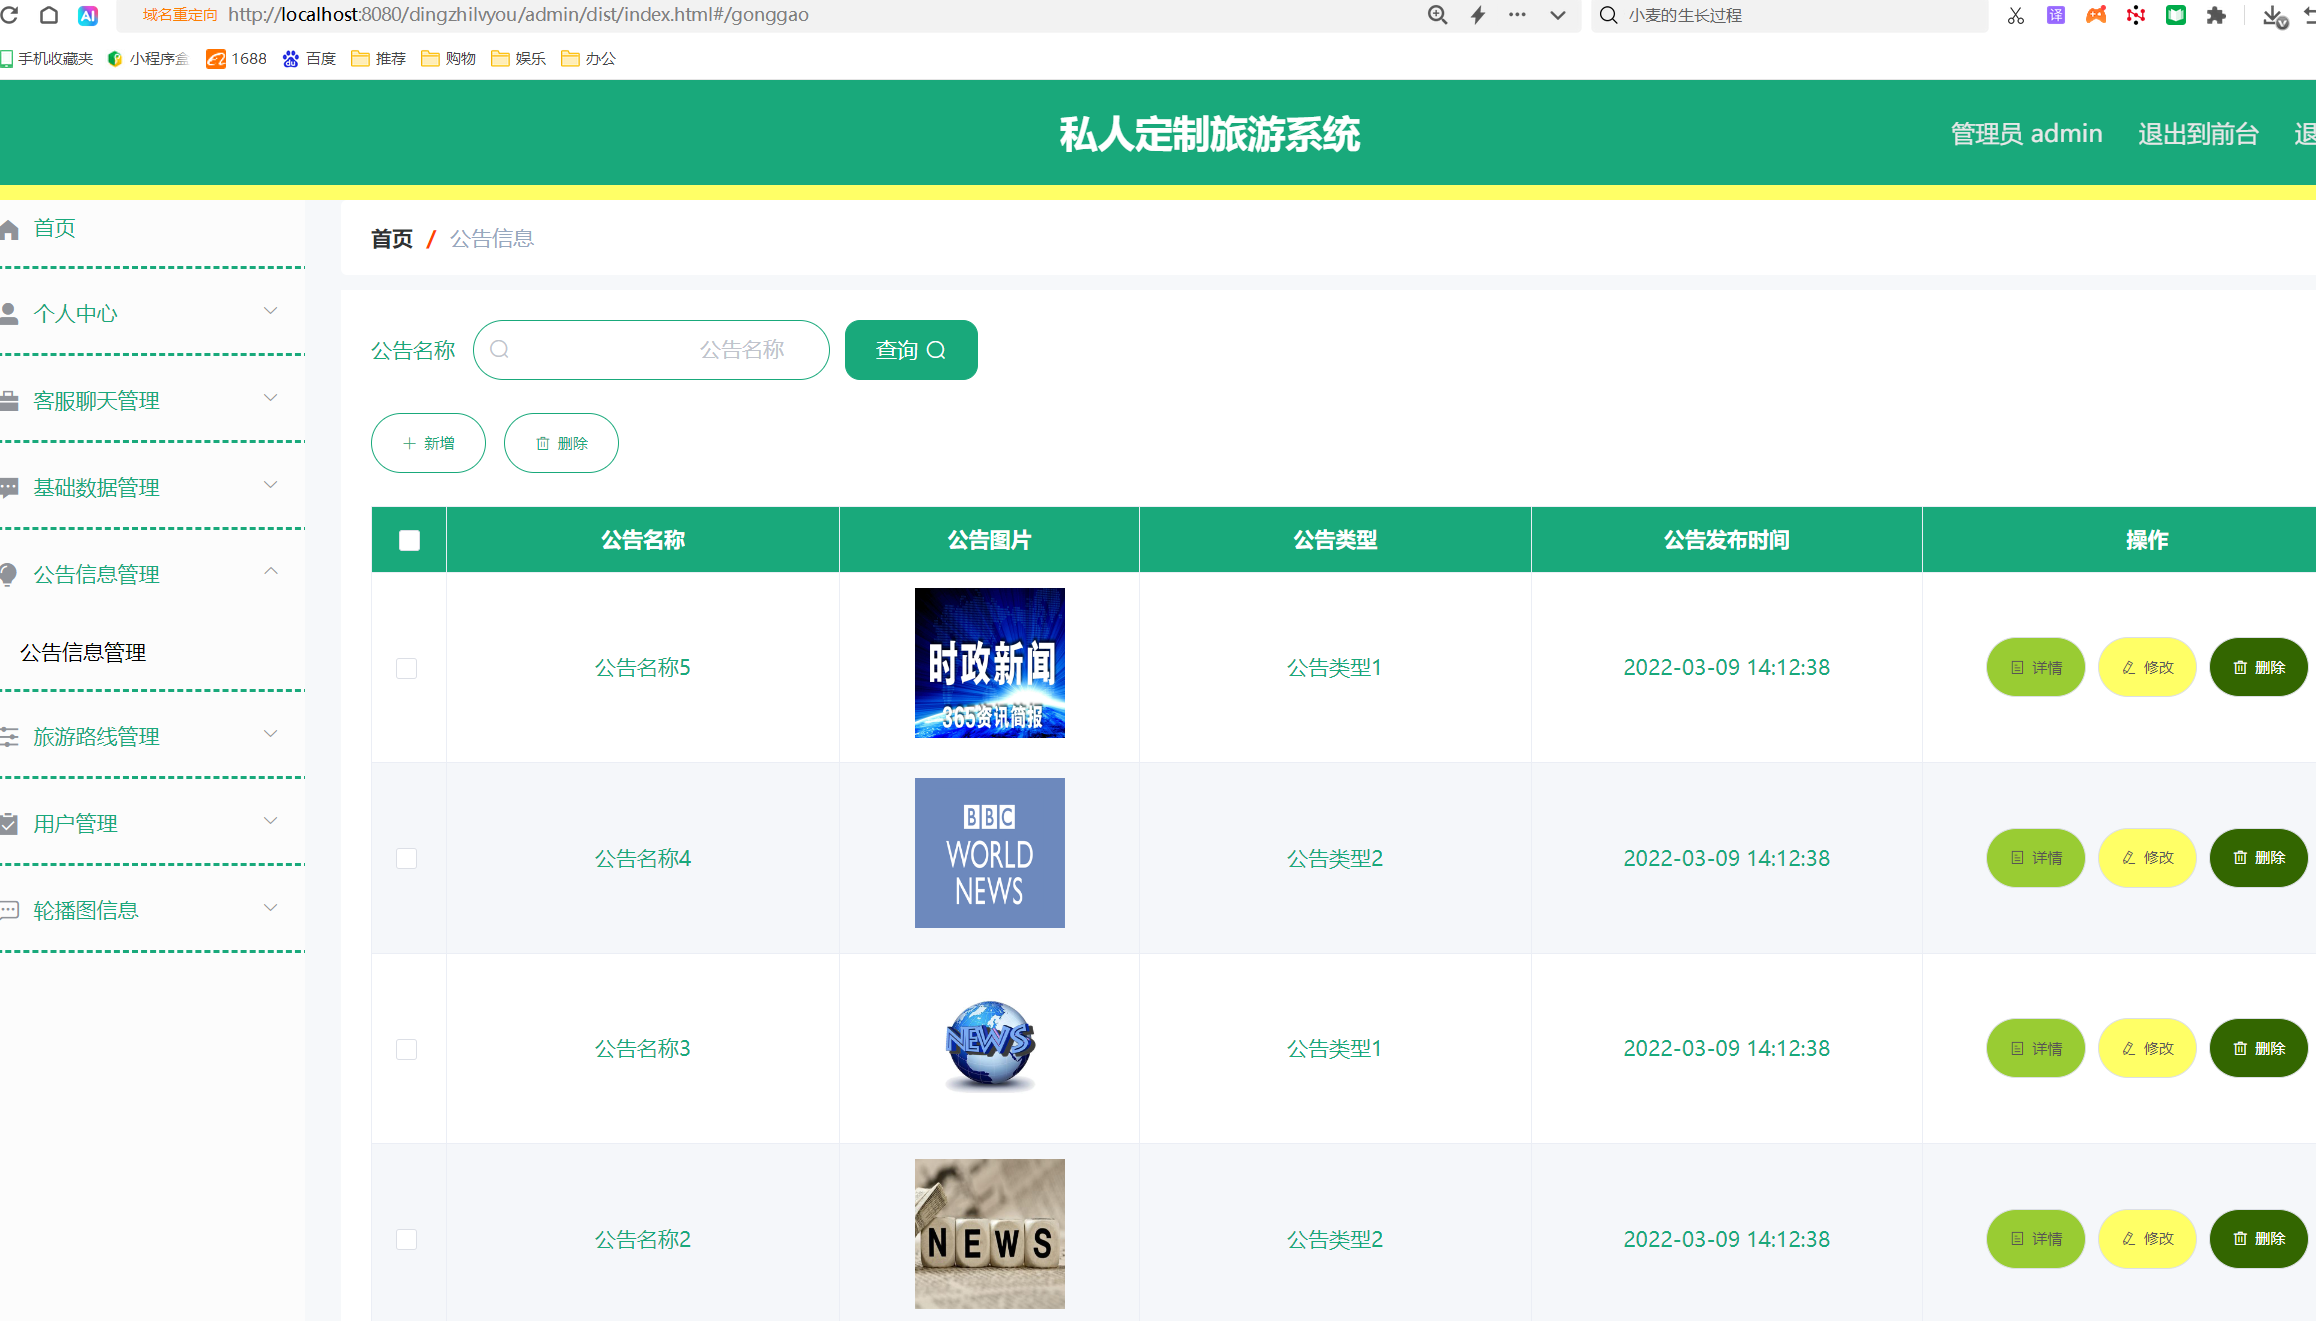Click the BBC World News announcement thumbnail
This screenshot has width=2316, height=1321.
[989, 853]
